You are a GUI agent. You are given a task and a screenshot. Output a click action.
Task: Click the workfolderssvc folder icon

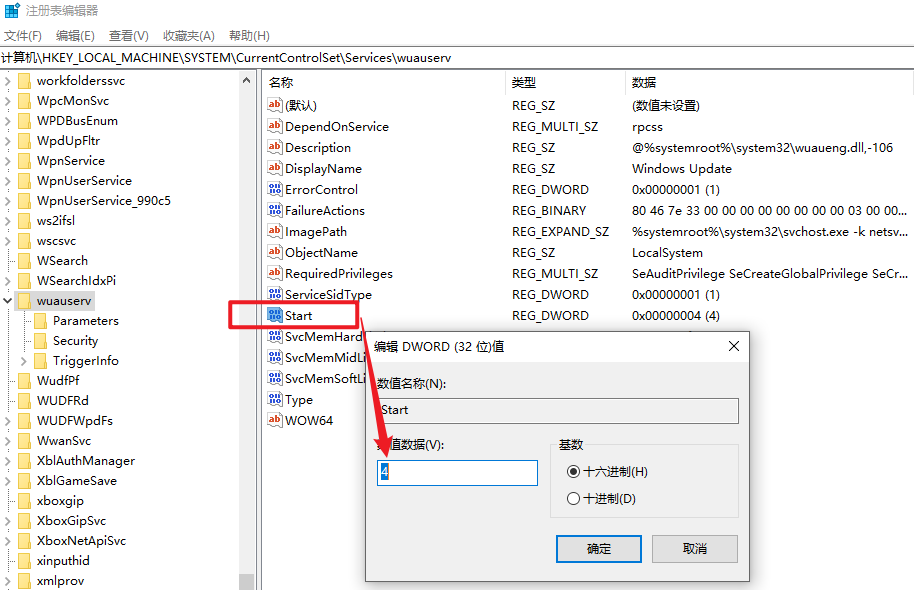pos(24,80)
